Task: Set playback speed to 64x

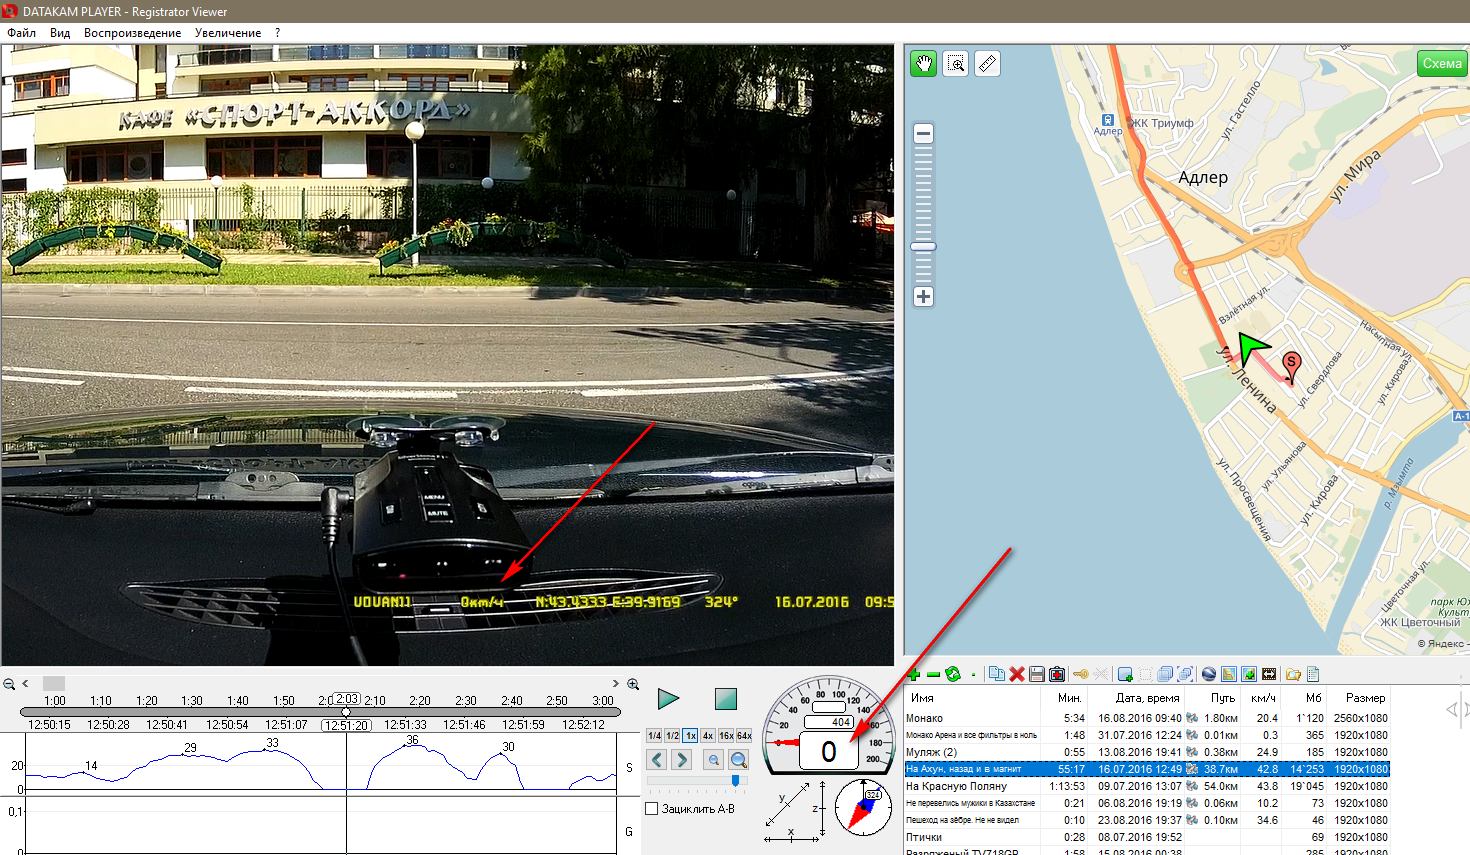Action: click(x=744, y=736)
